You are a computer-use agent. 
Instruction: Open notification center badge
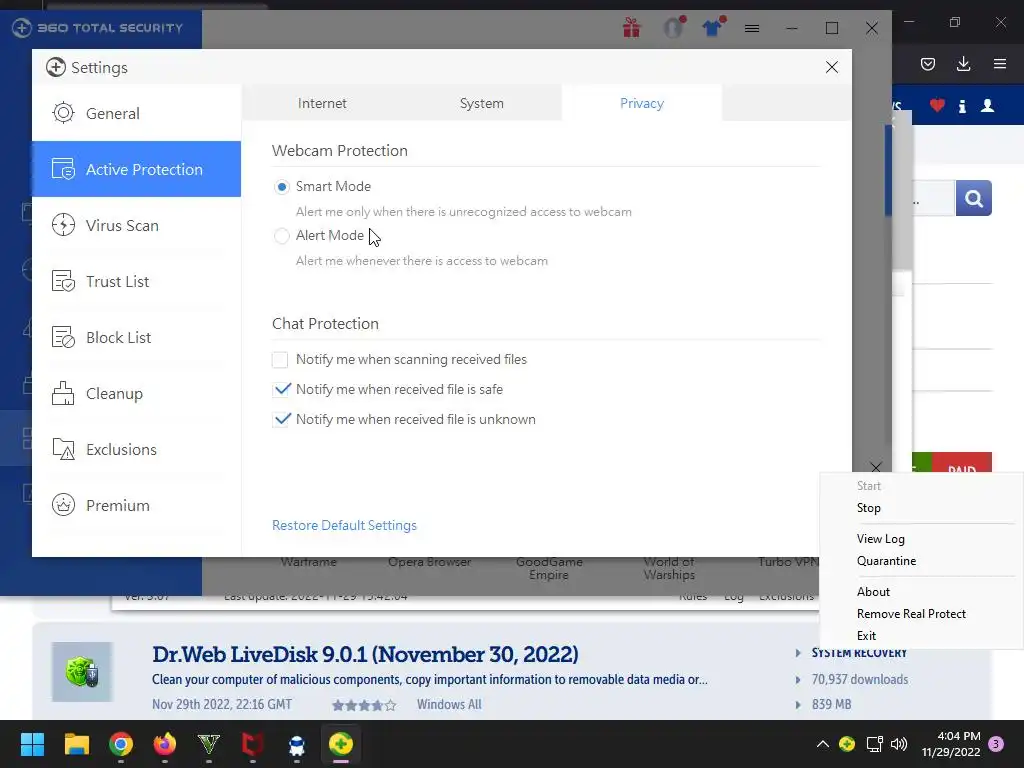point(996,744)
